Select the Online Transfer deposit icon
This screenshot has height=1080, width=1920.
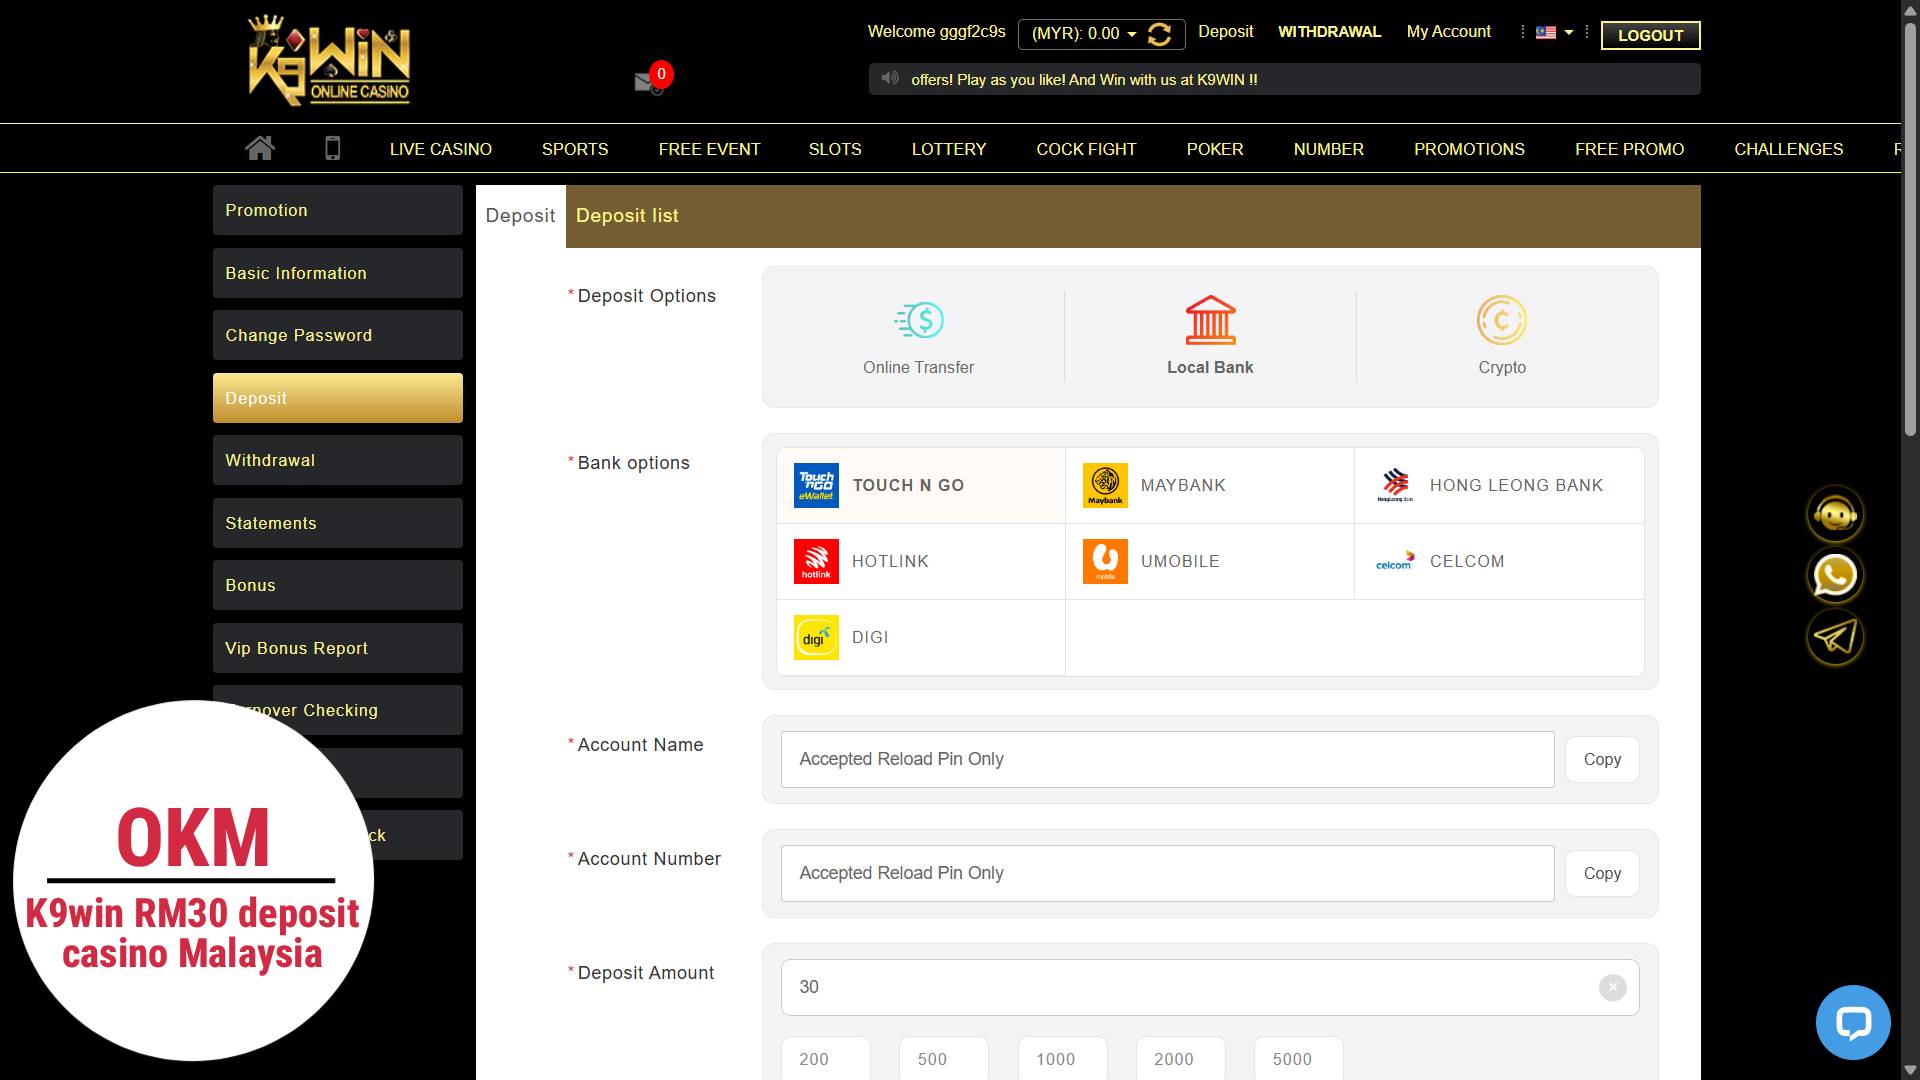click(x=919, y=320)
